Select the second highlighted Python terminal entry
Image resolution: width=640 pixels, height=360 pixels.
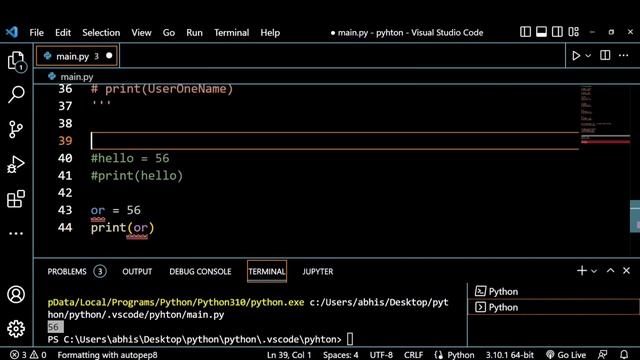tap(553, 307)
